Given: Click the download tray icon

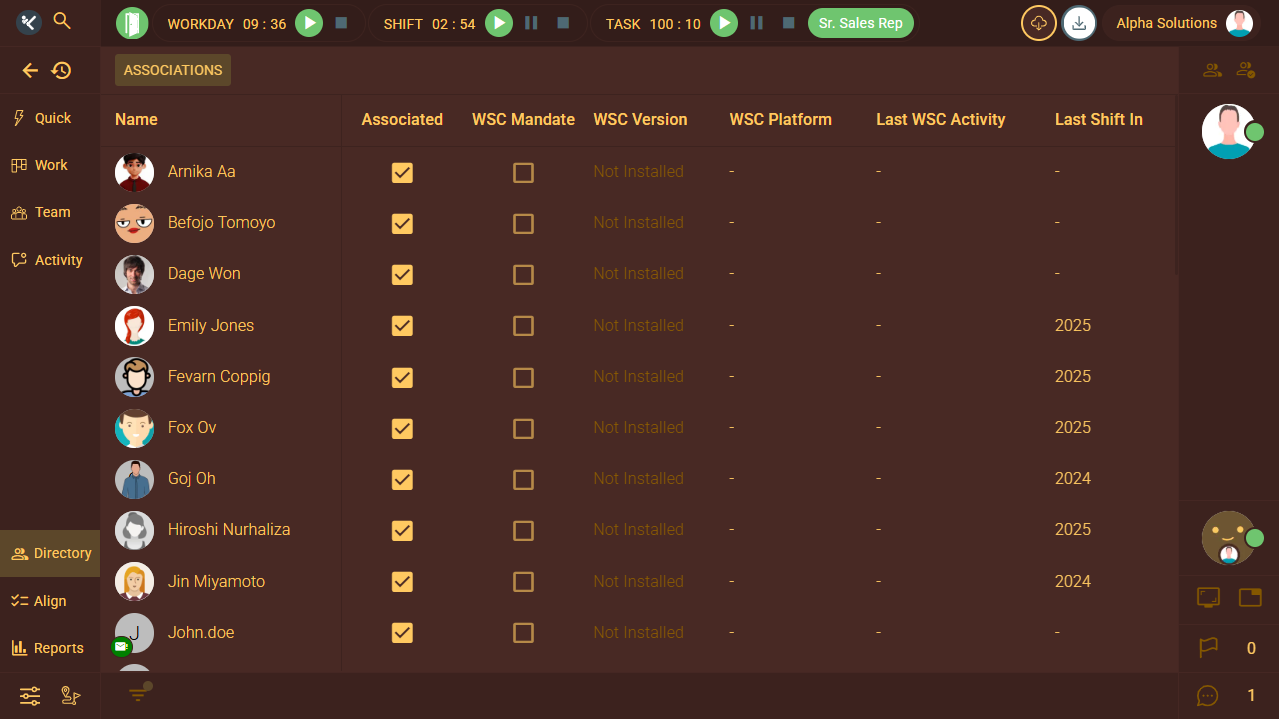Looking at the screenshot, I should pos(1079,23).
